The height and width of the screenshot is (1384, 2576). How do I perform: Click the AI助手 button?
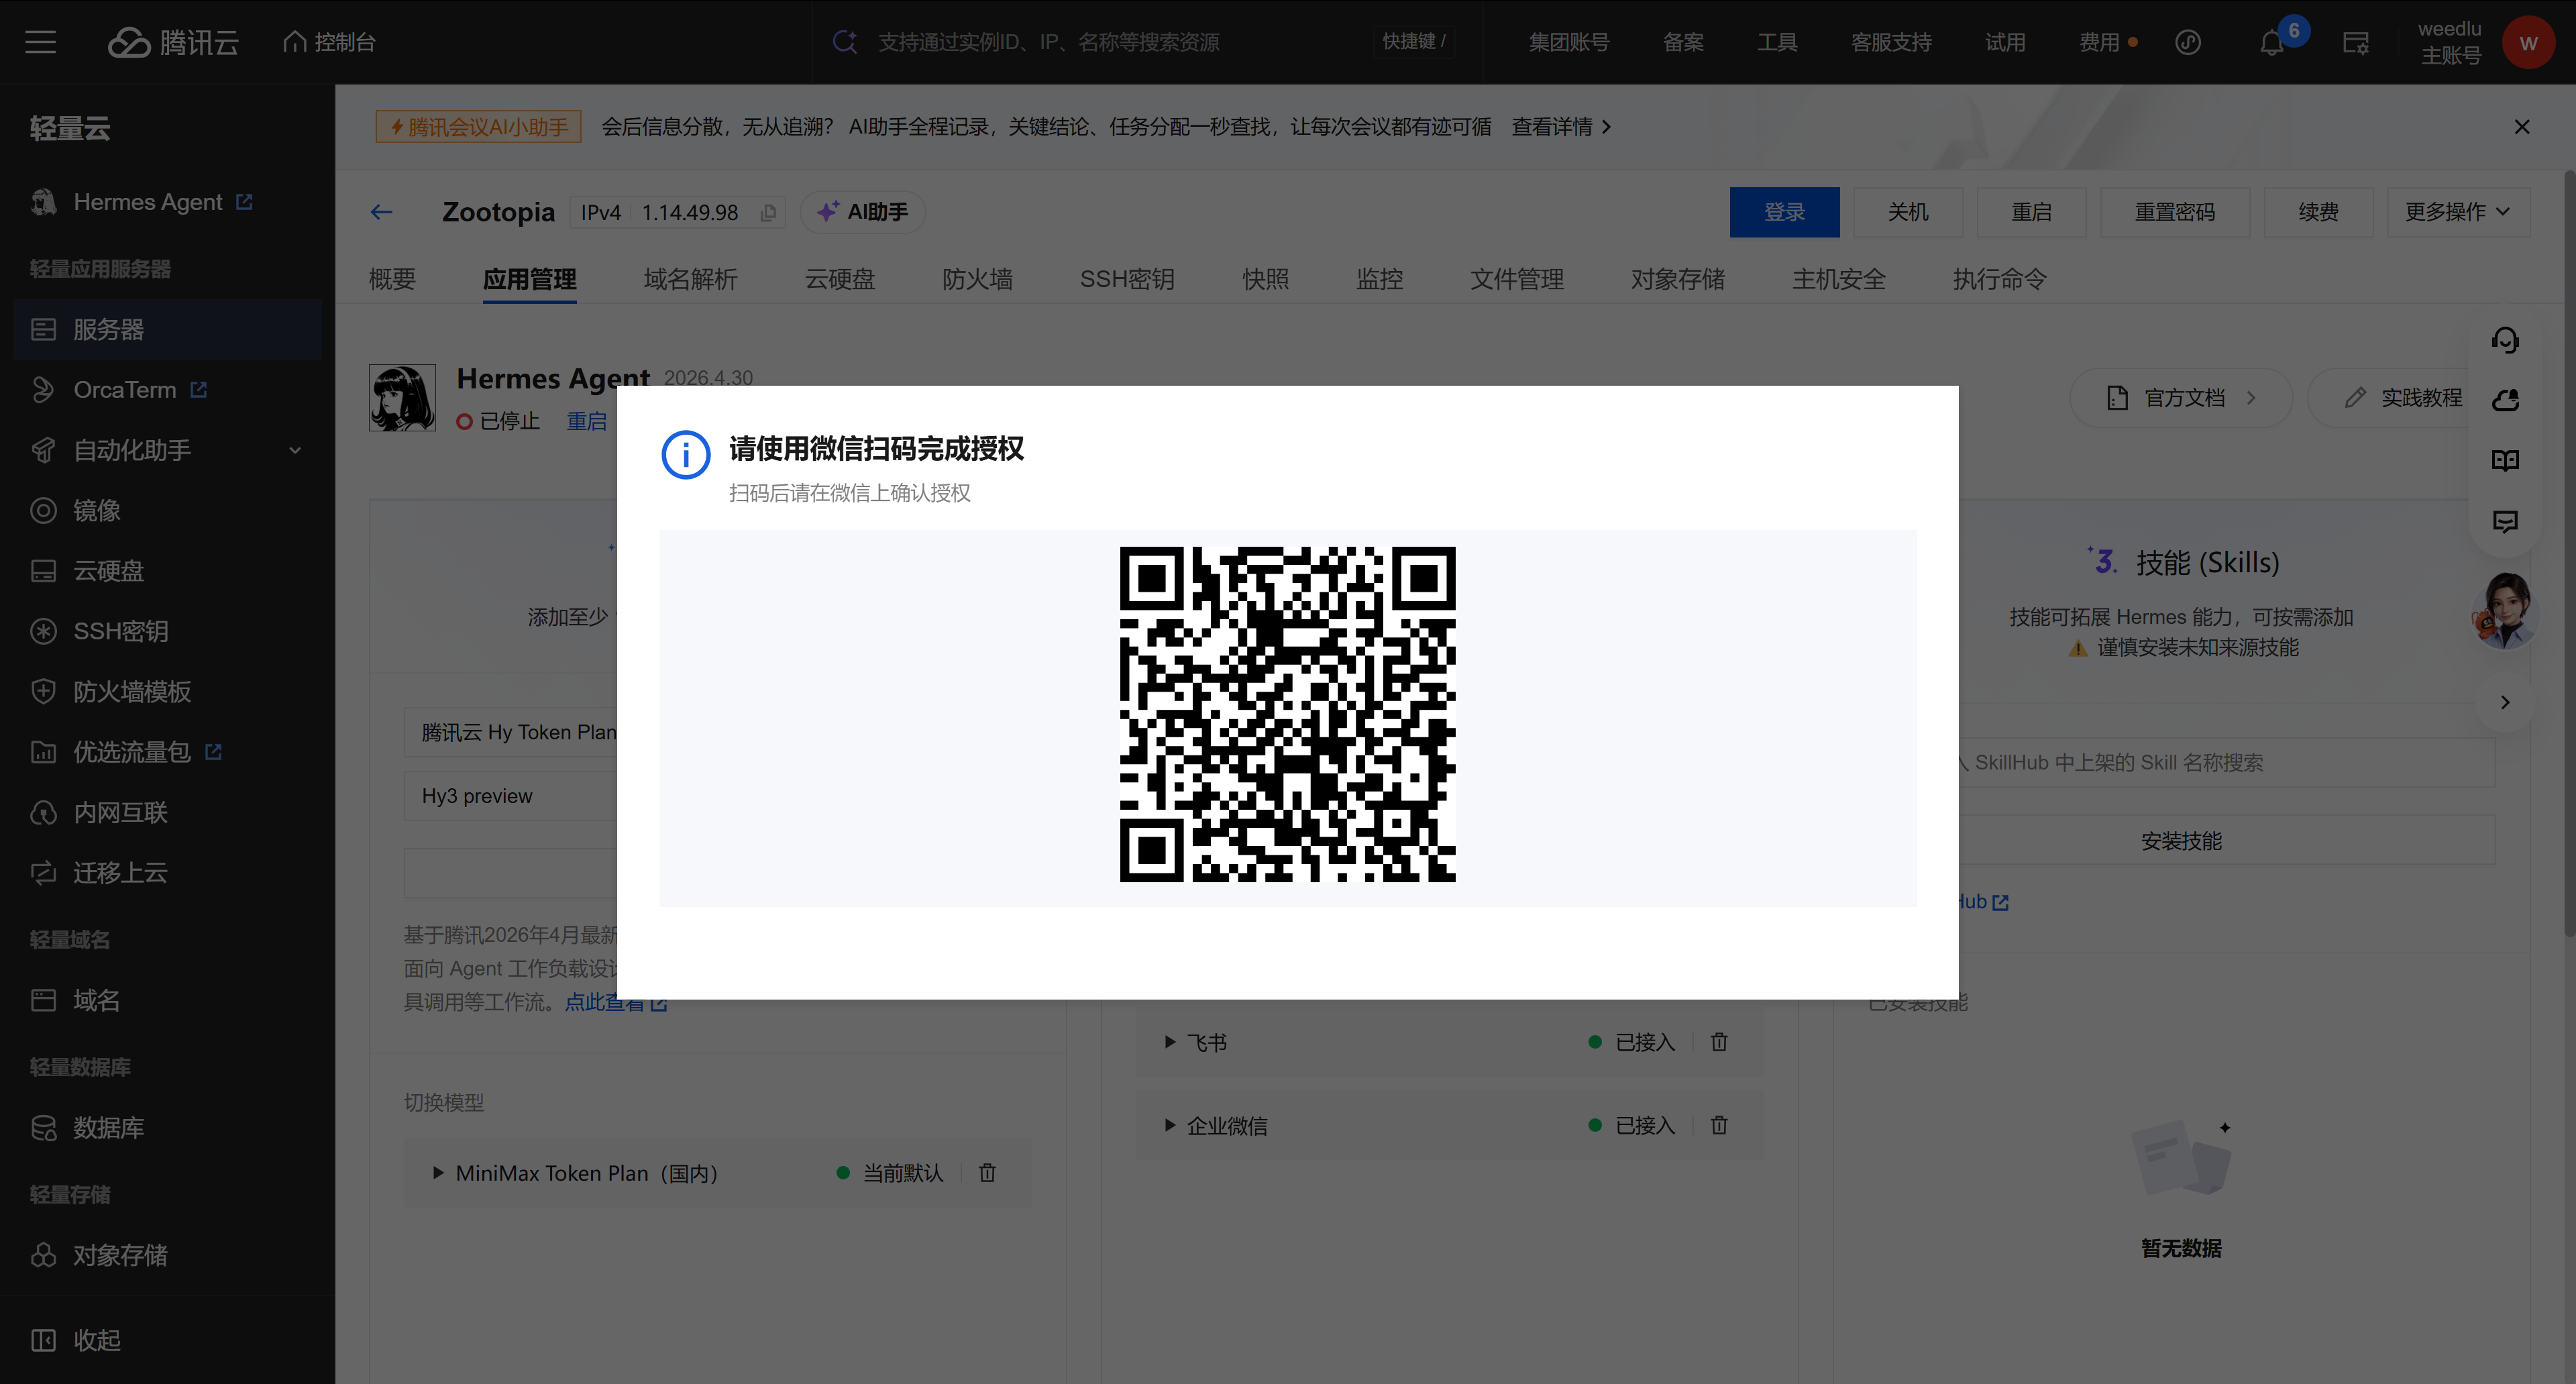(862, 212)
